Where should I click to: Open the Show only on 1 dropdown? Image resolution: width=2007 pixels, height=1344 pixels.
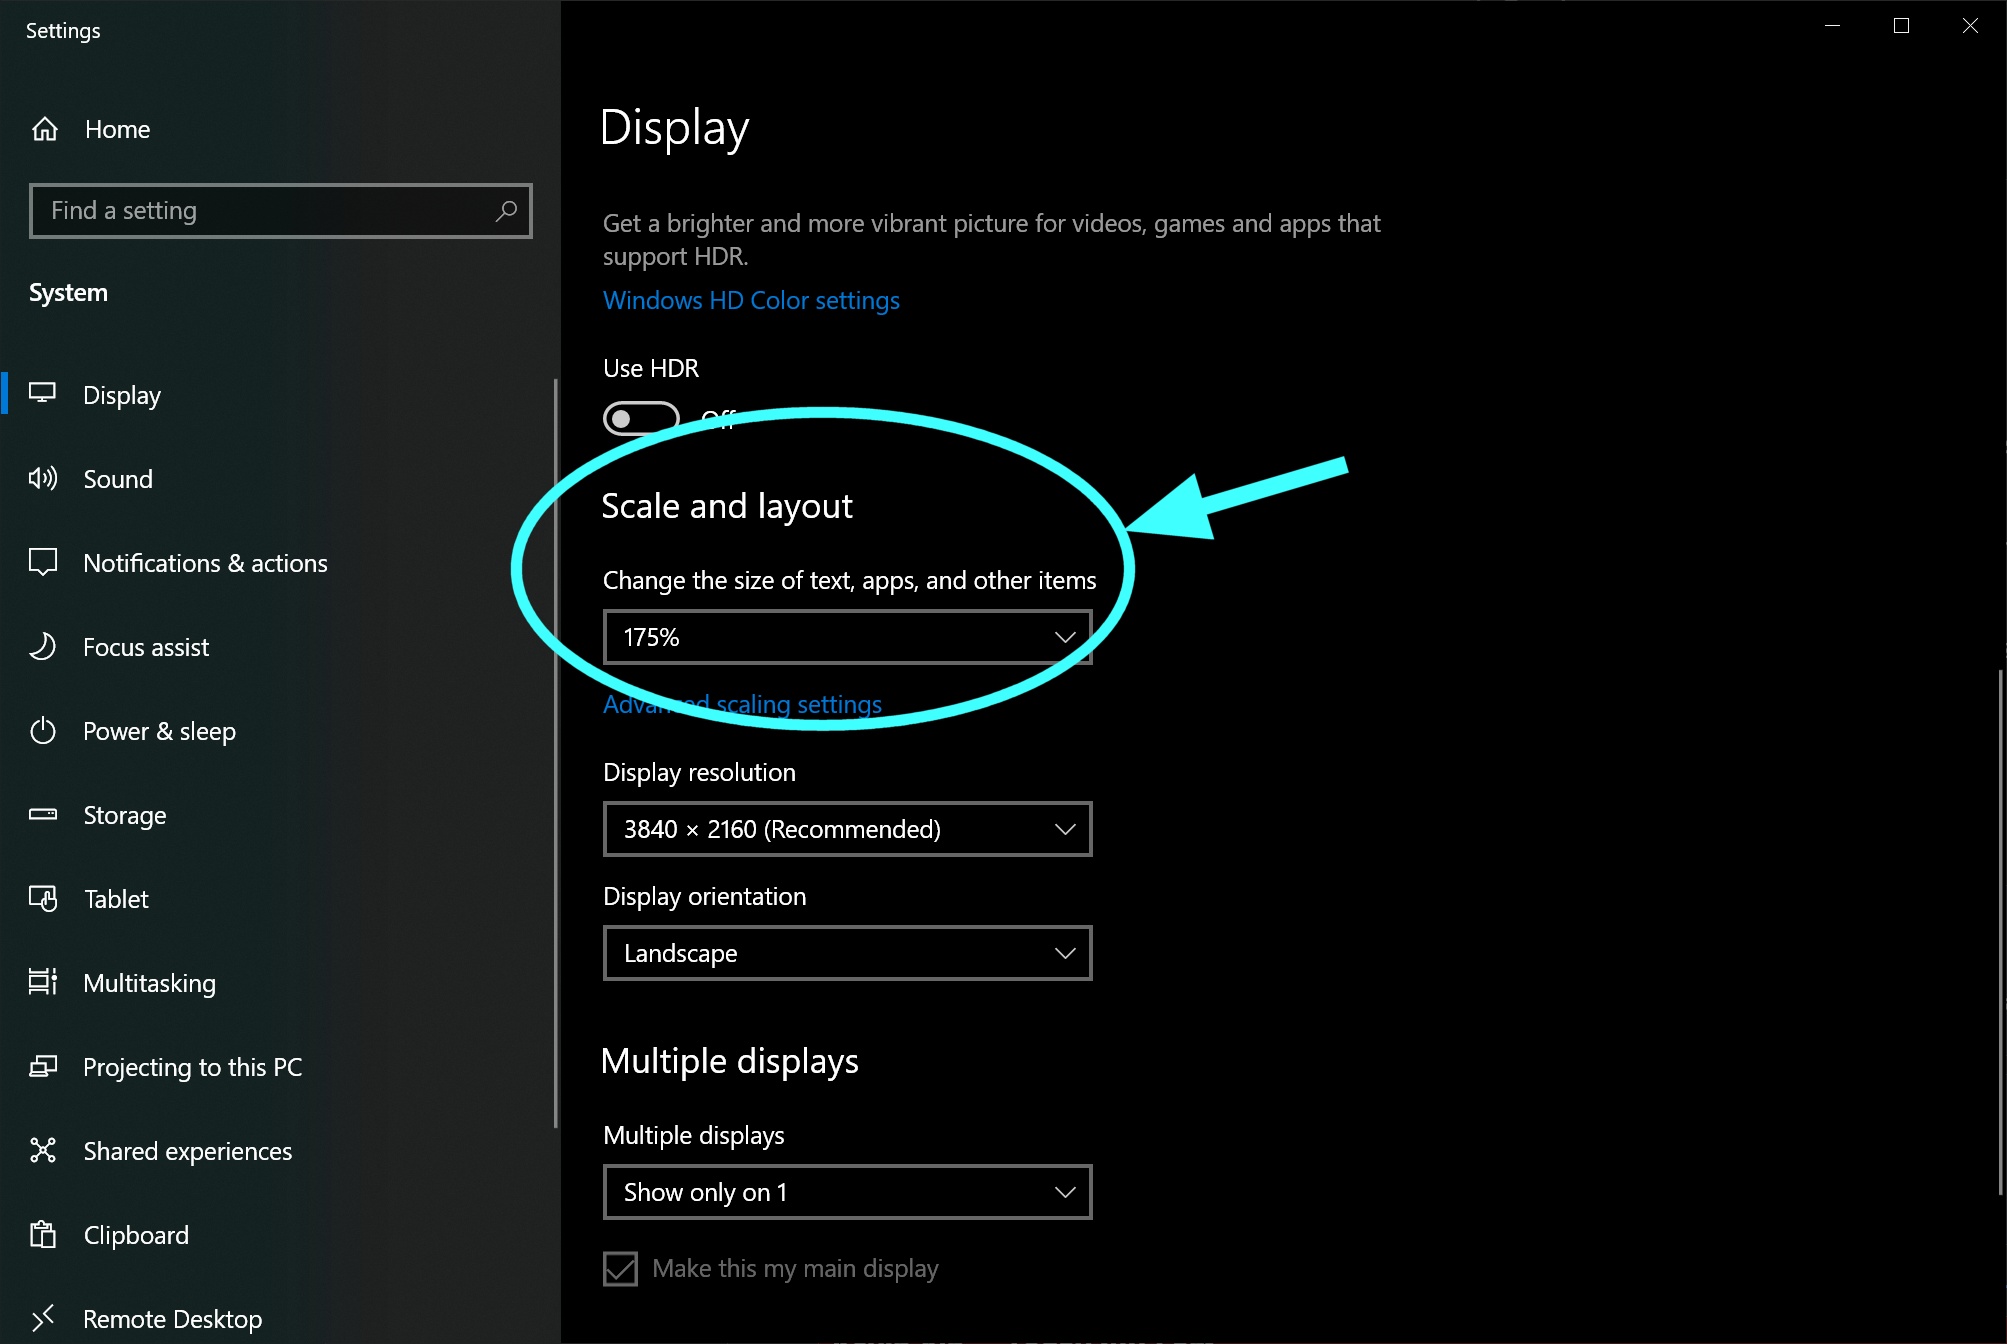click(x=847, y=1192)
